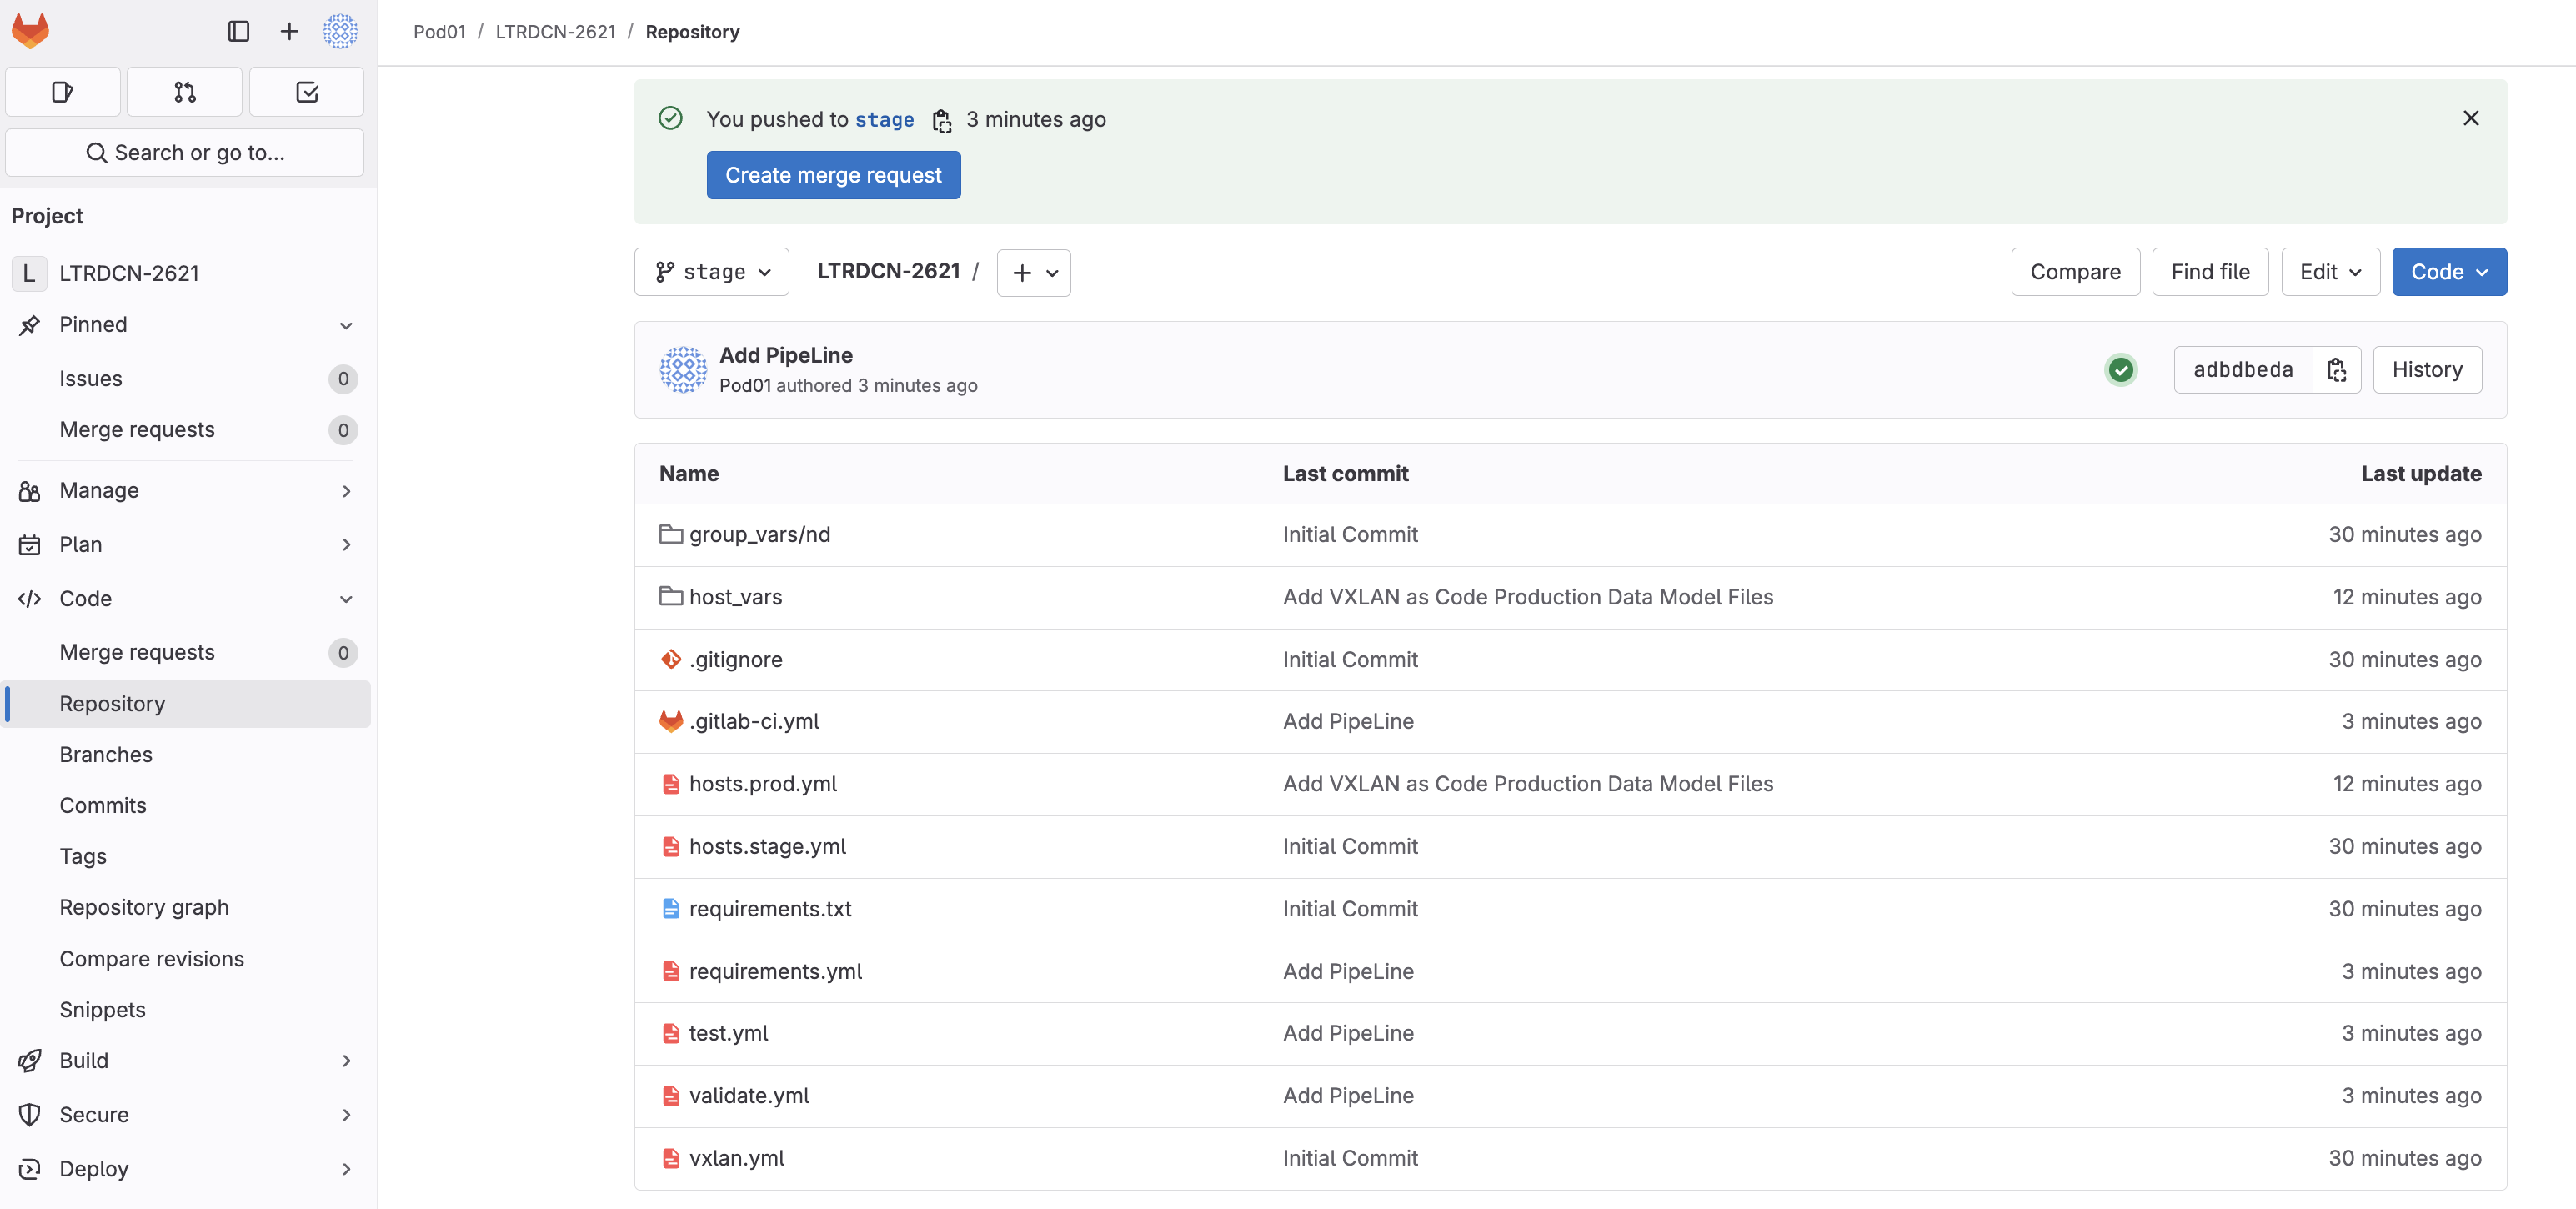Open assigned issues icon in sidebar
Viewport: 2576px width, 1209px height.
pyautogui.click(x=62, y=92)
